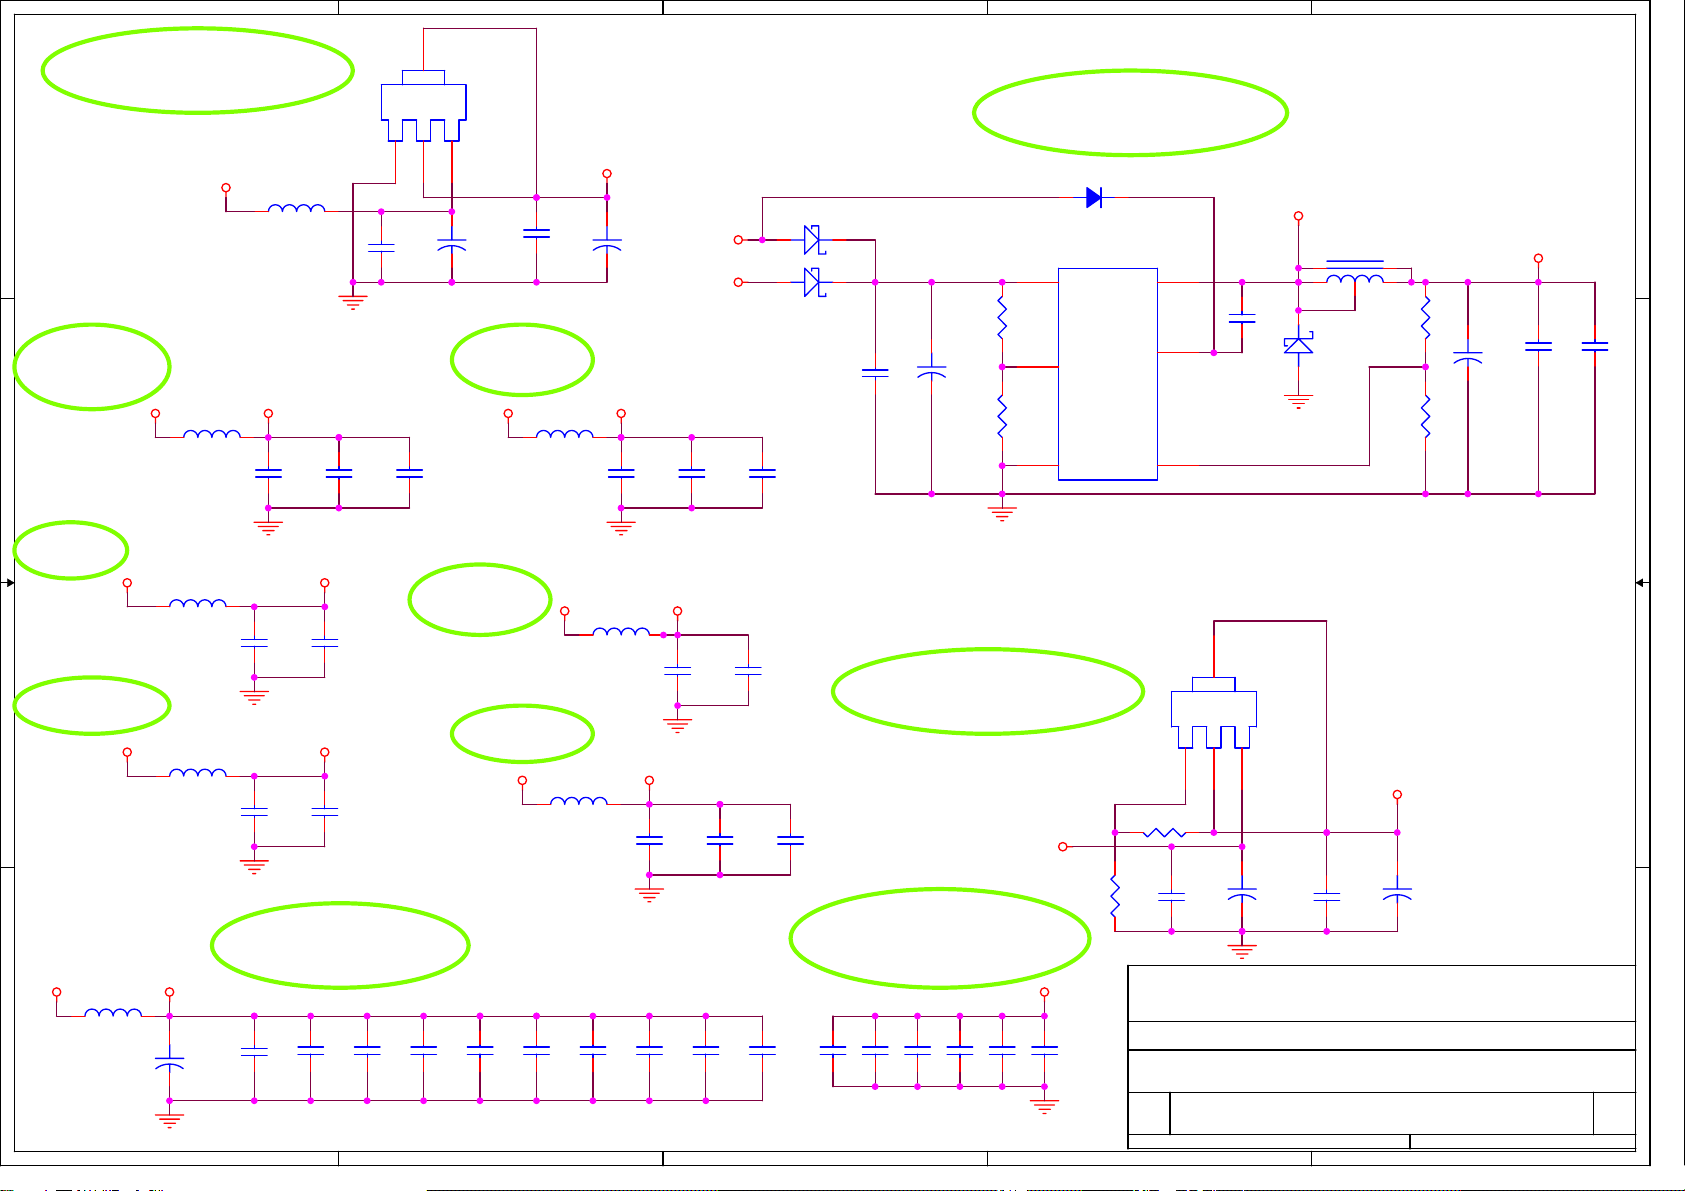Click the lower Schottky diode at the input terminals
The width and height of the screenshot is (1685, 1191).
tap(814, 282)
